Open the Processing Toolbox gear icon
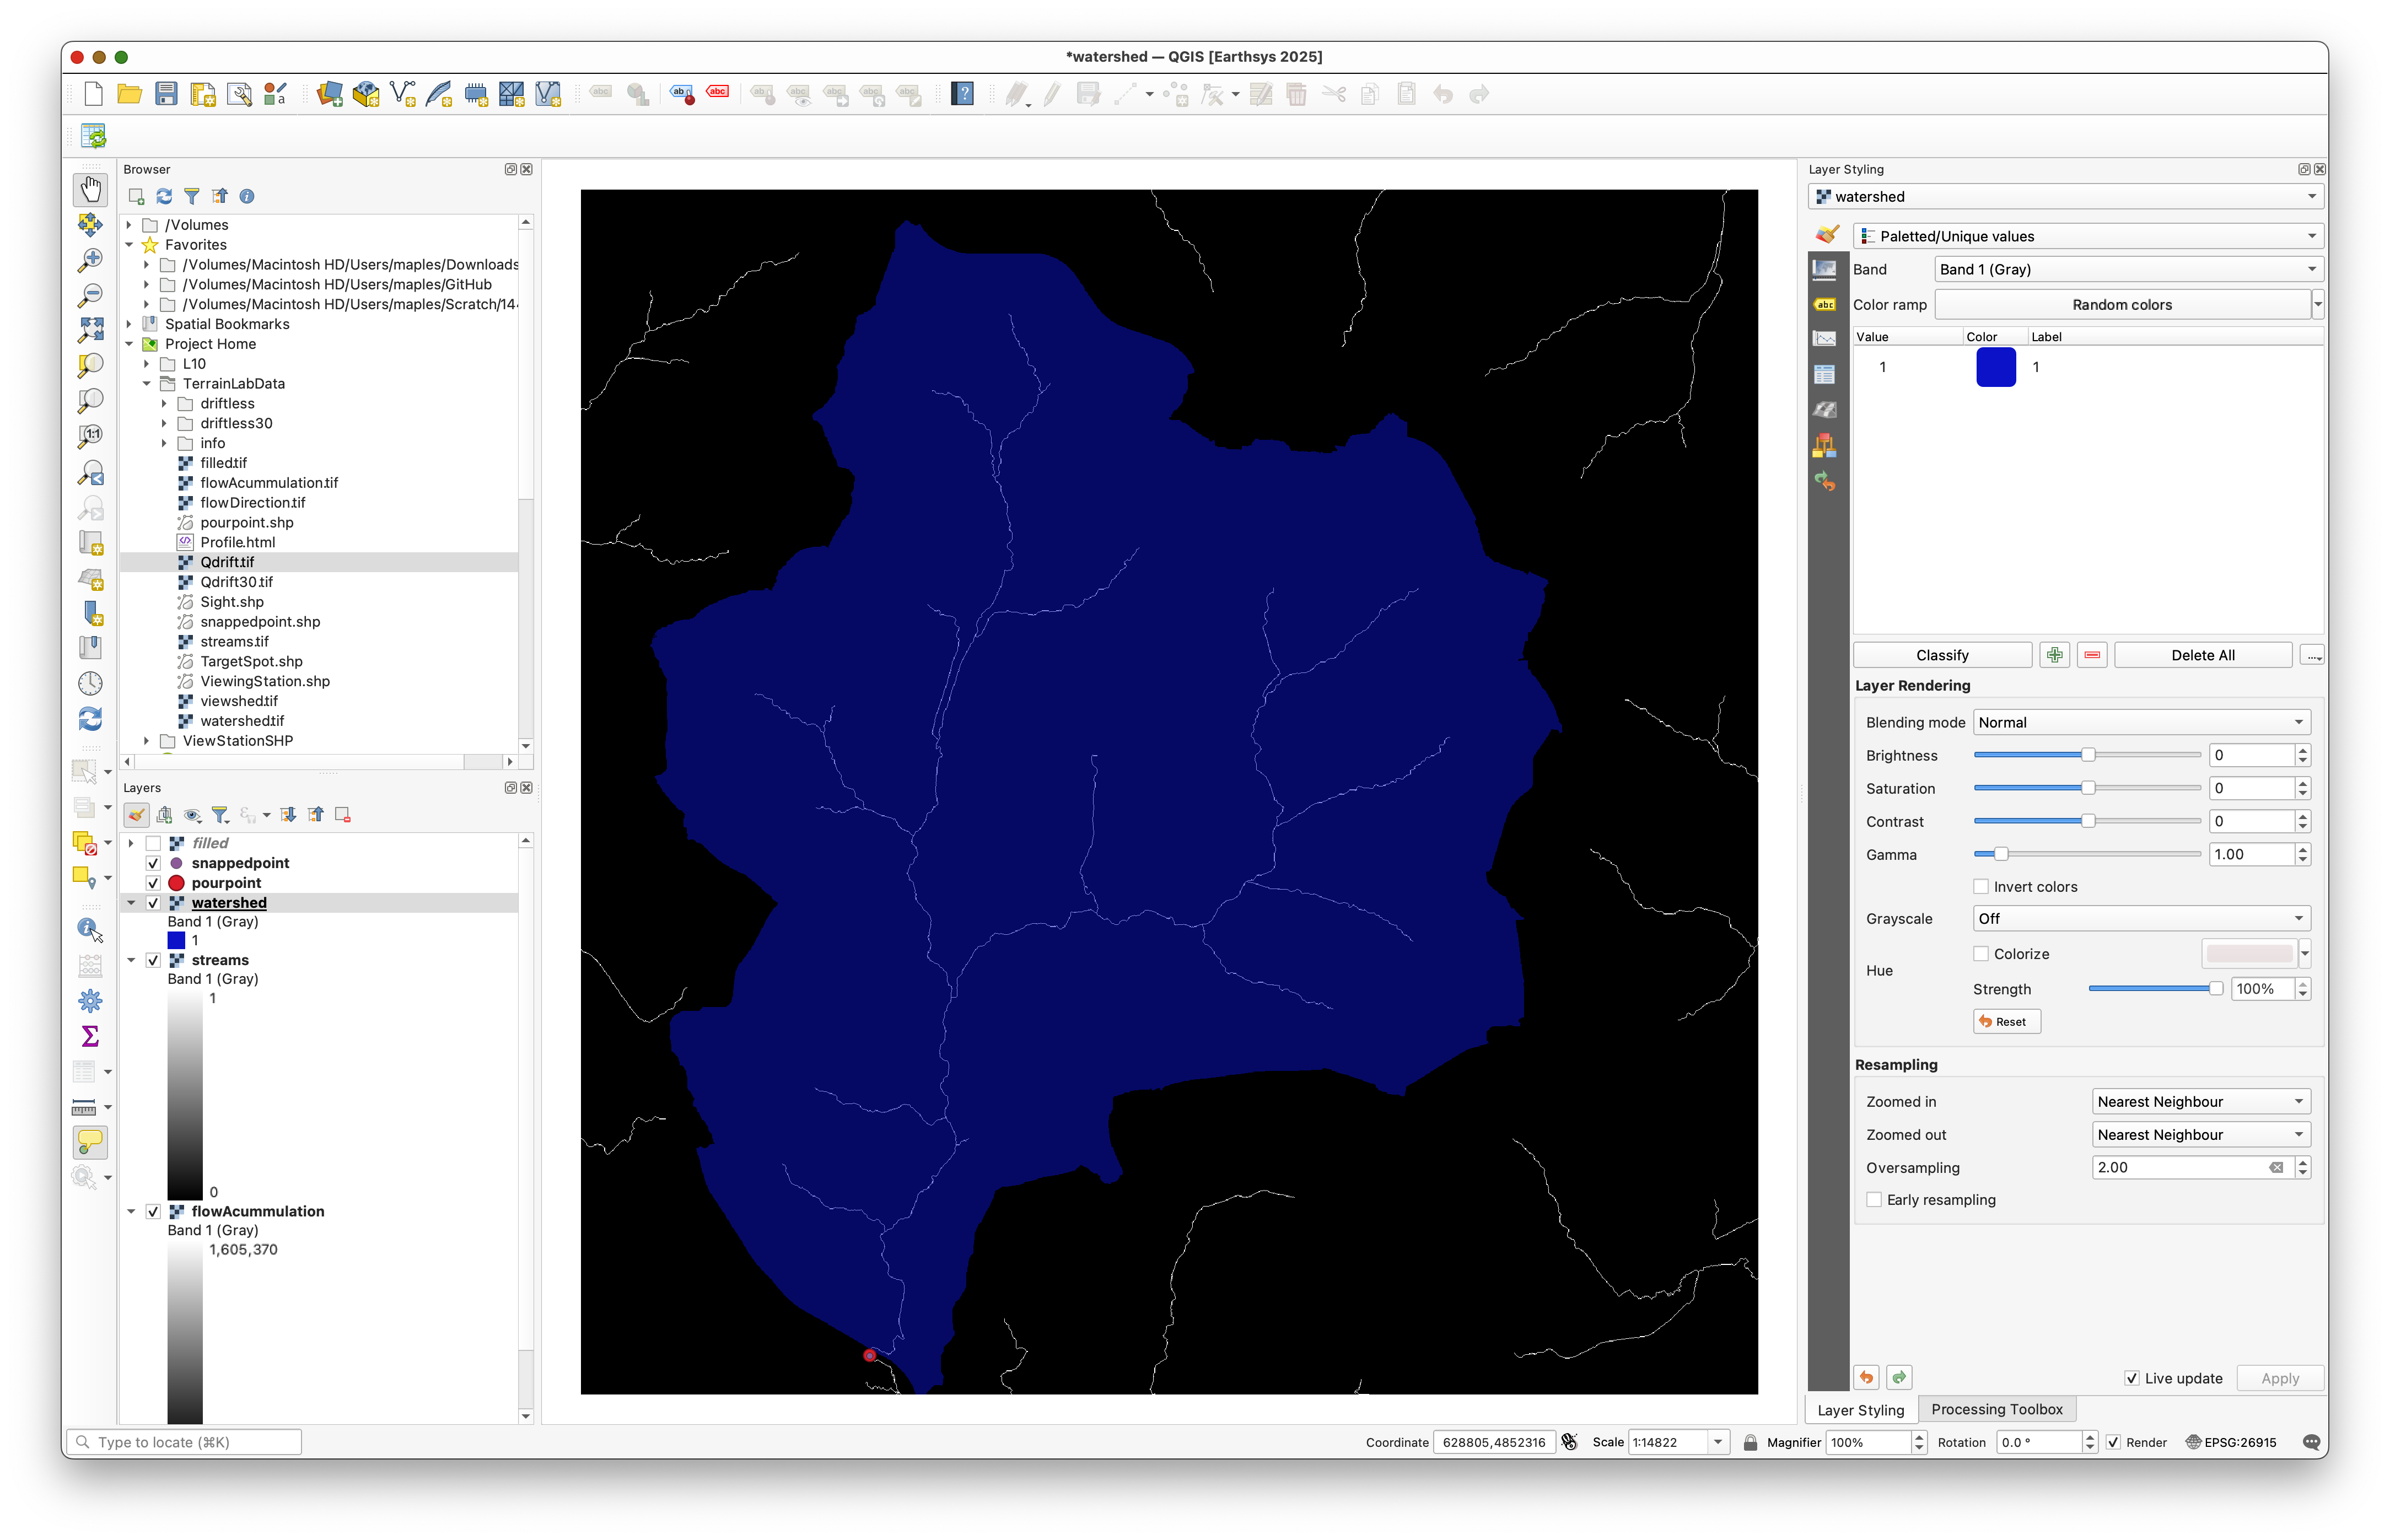 click(90, 1001)
